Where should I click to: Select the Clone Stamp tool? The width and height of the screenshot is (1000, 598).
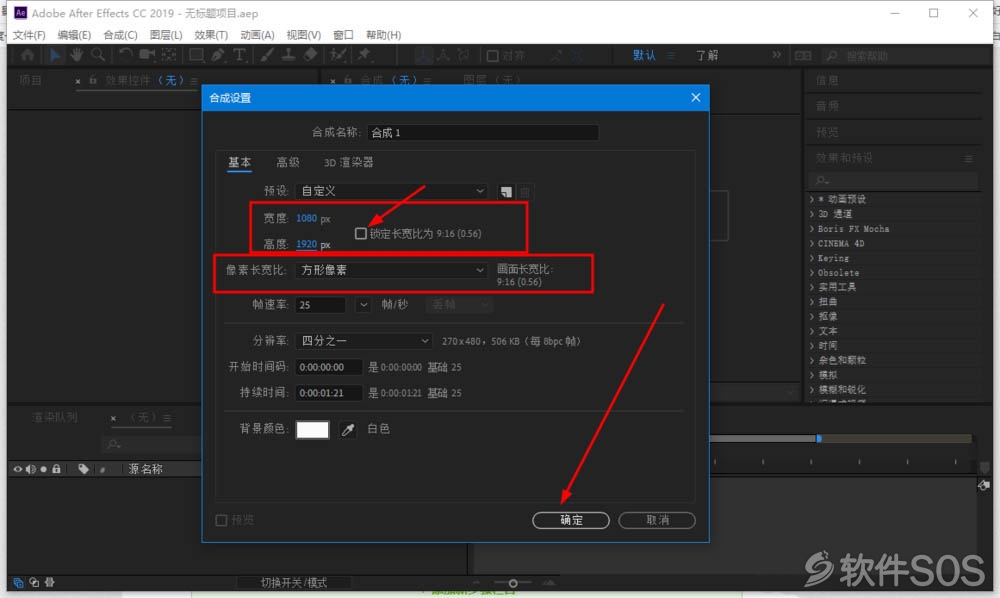[288, 55]
